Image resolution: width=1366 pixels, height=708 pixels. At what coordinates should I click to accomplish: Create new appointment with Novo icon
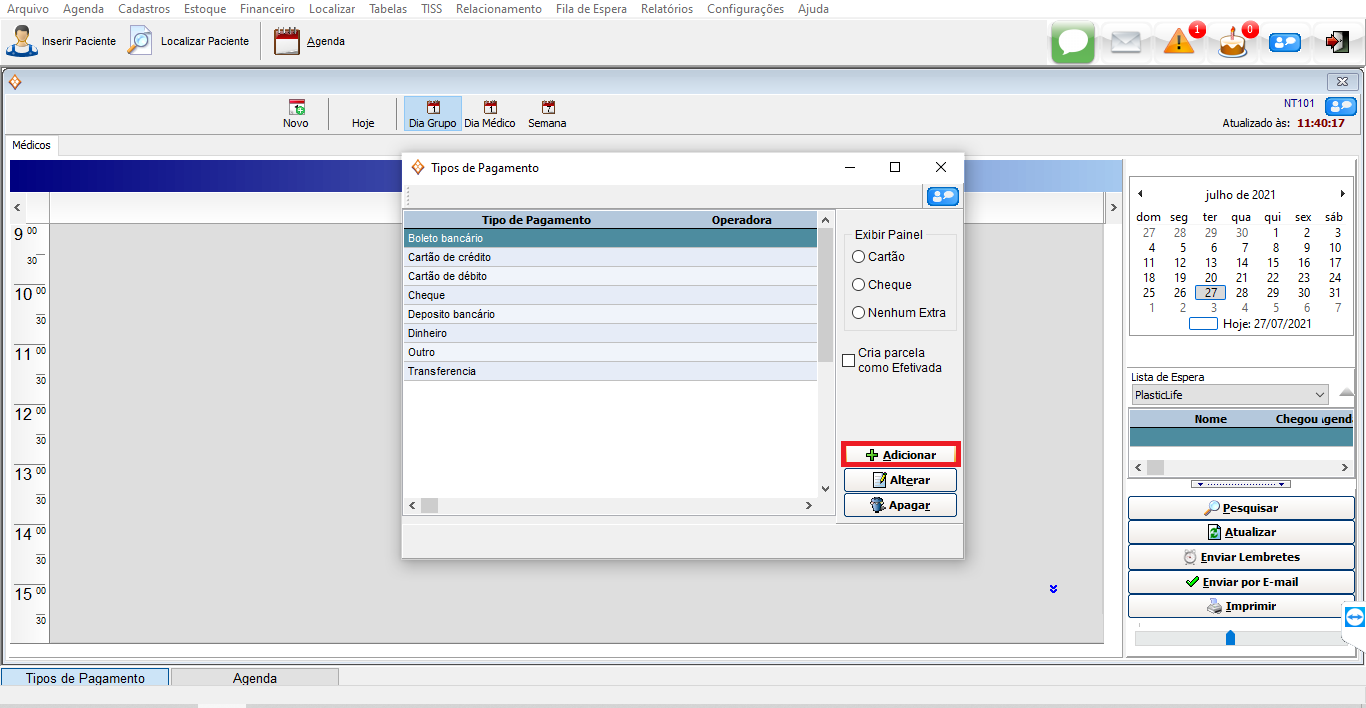click(296, 114)
